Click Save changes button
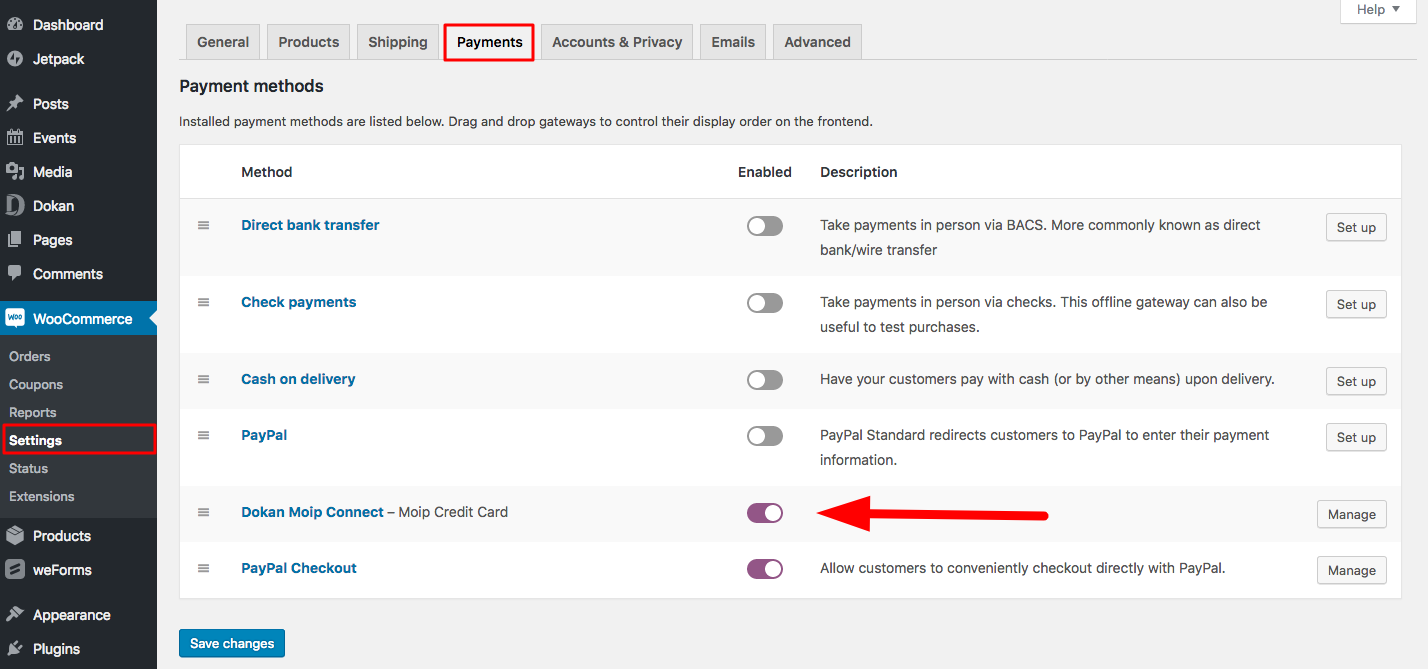The height and width of the screenshot is (669, 1428). point(232,644)
